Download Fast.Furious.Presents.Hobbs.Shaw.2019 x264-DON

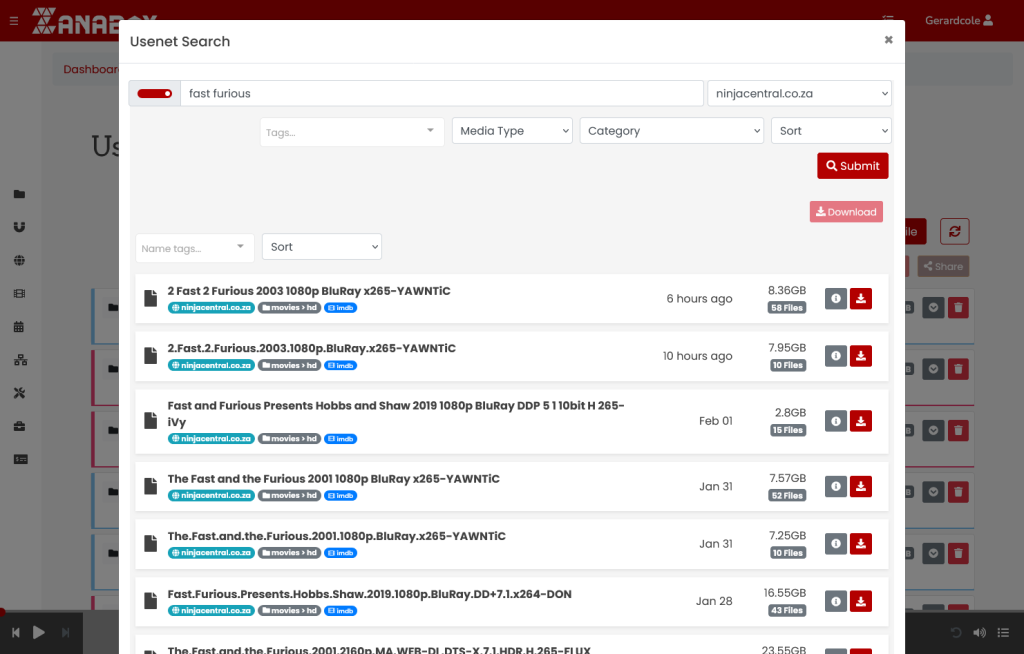(861, 601)
